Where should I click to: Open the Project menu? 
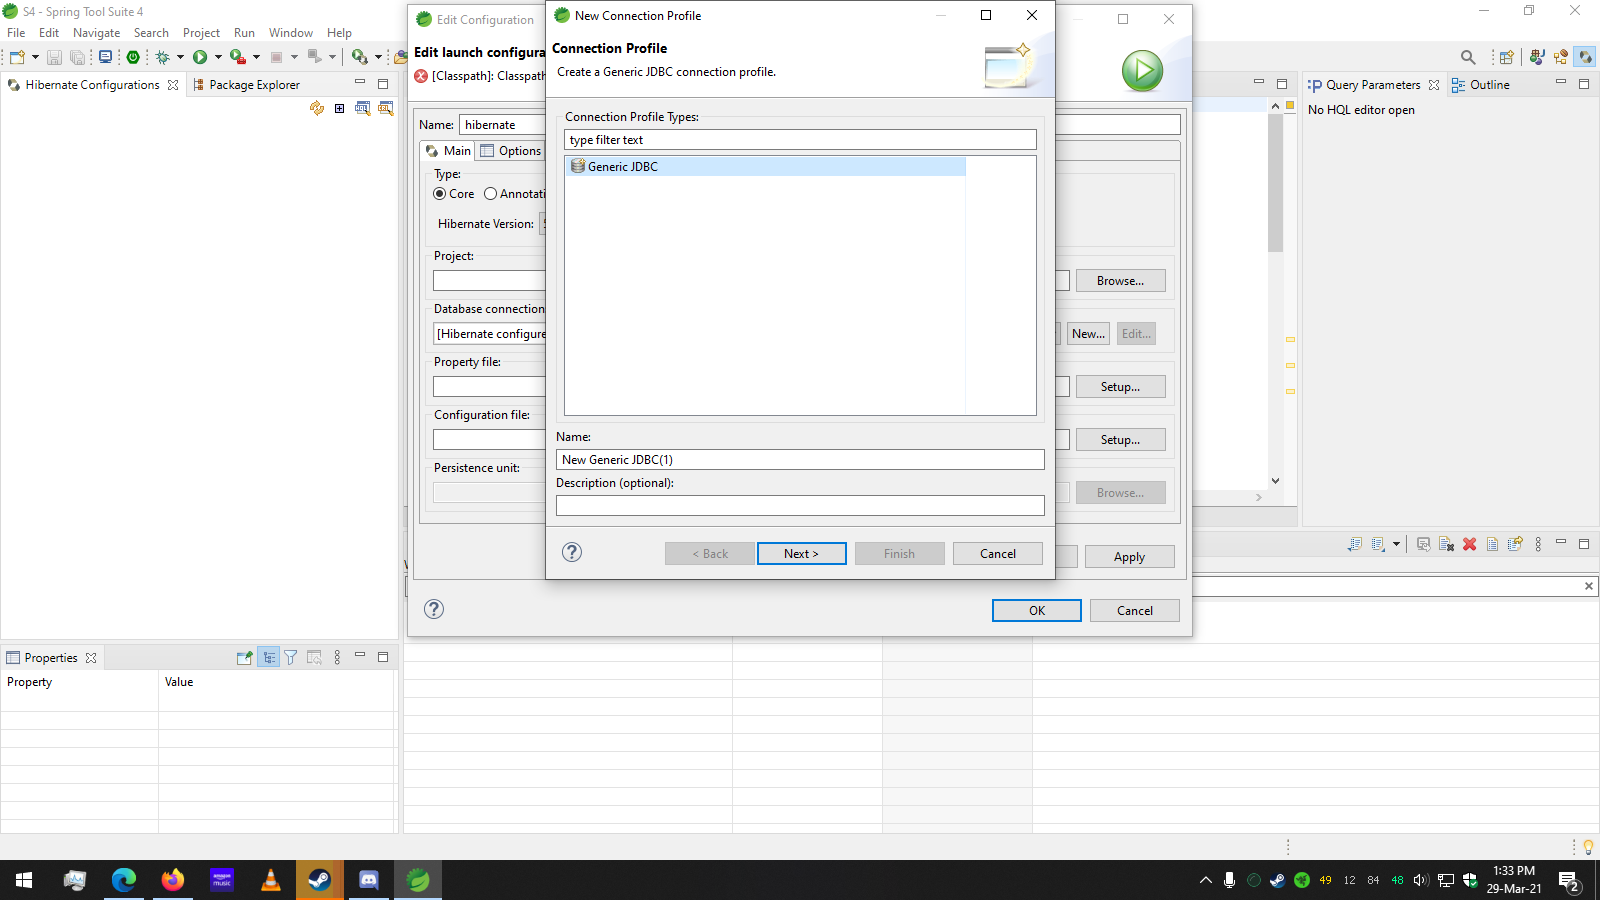click(x=201, y=33)
